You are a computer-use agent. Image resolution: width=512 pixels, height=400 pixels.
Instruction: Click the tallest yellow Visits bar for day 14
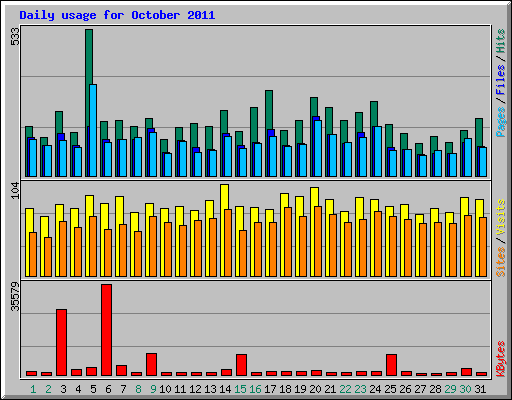(224, 197)
